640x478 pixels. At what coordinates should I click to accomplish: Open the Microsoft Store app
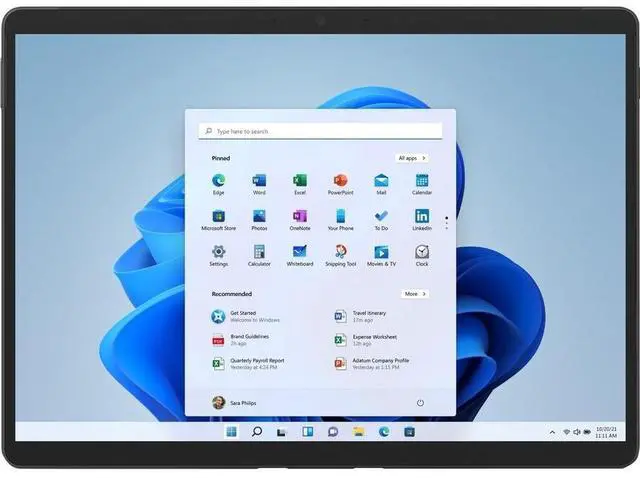(218, 217)
